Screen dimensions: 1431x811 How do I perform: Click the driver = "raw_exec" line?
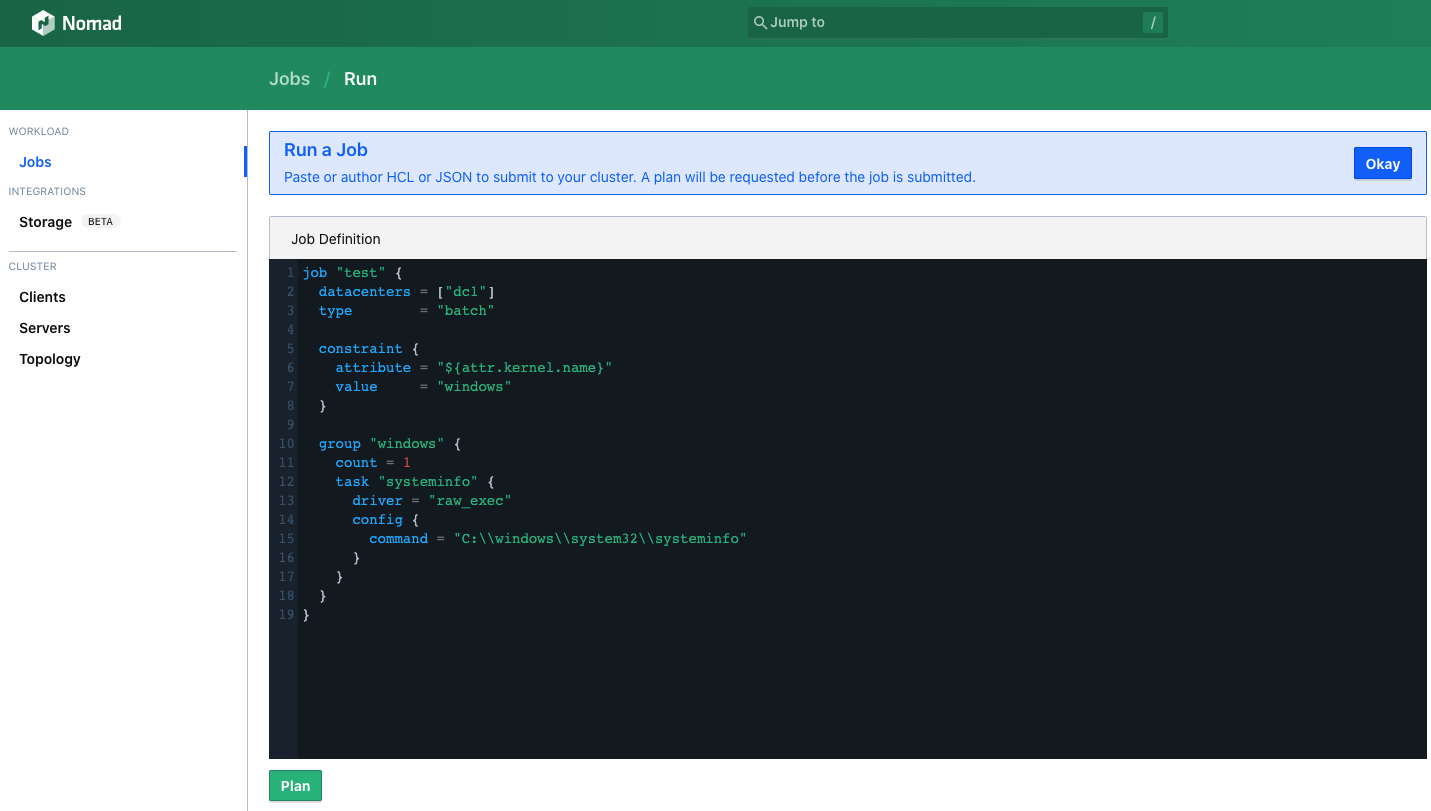point(432,501)
